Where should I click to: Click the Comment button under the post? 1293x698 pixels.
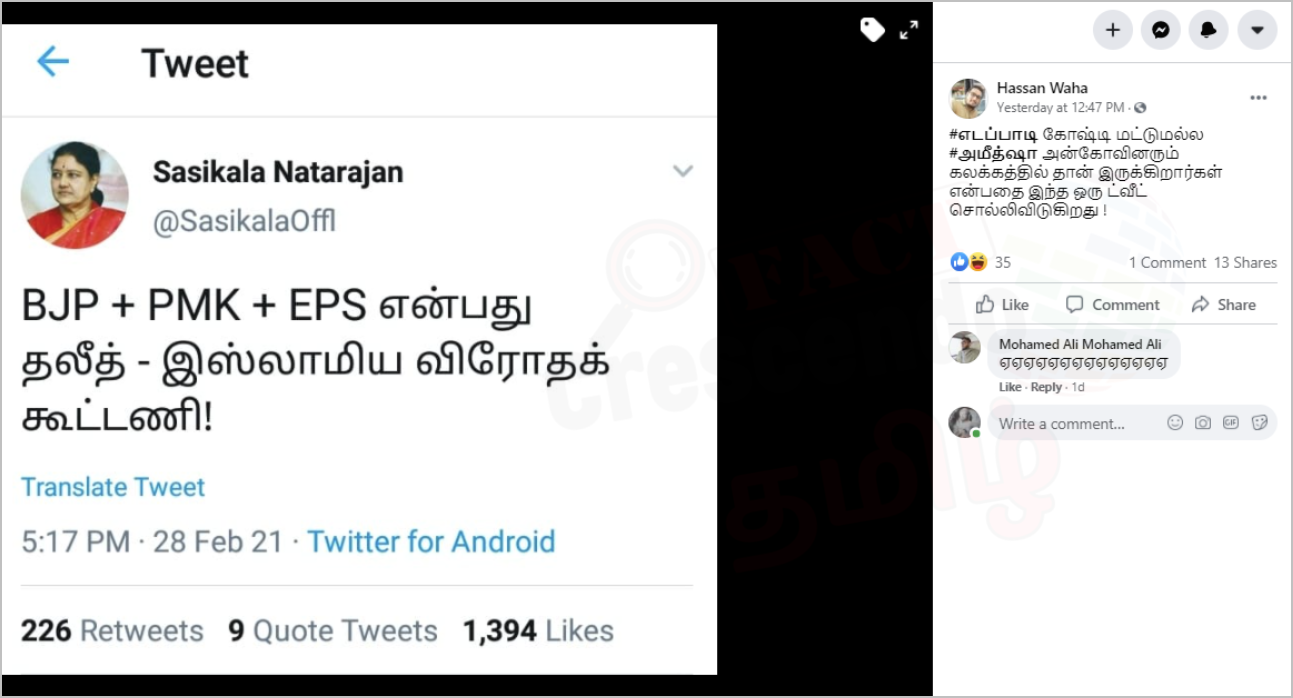(x=1113, y=305)
